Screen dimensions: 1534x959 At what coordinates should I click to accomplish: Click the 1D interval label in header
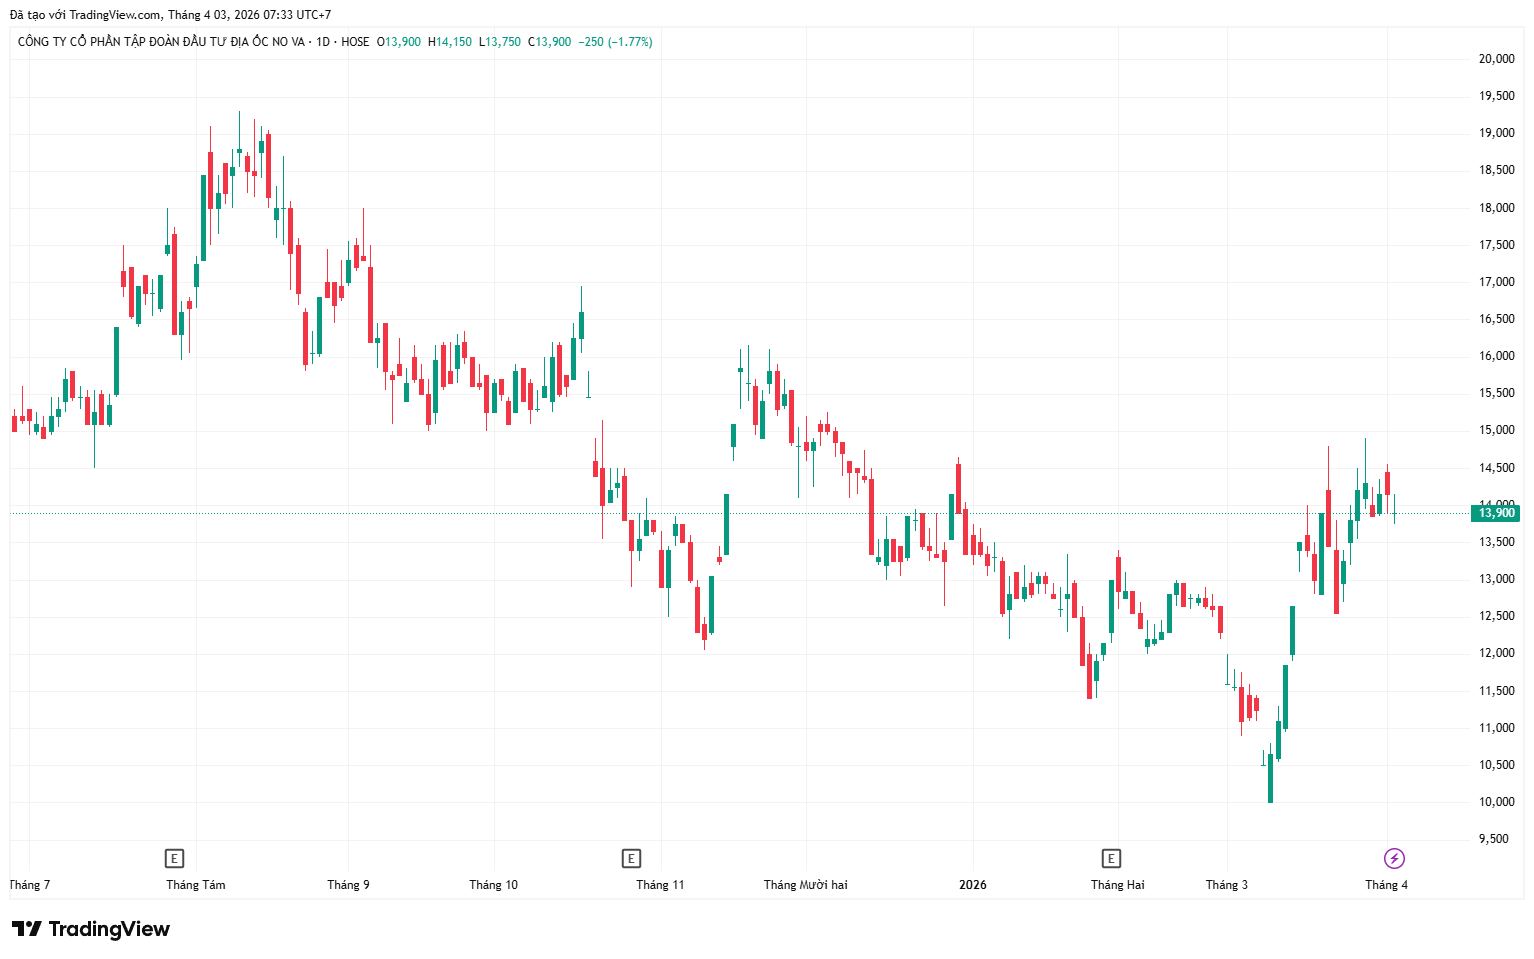click(323, 42)
